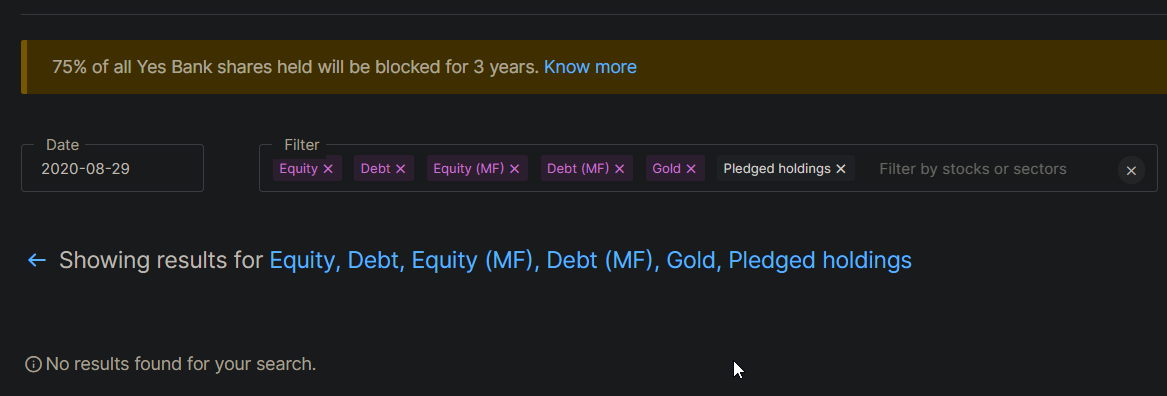Screen dimensions: 1167x396
Task: Remove the Equity filter tag
Action: pyautogui.click(x=328, y=169)
